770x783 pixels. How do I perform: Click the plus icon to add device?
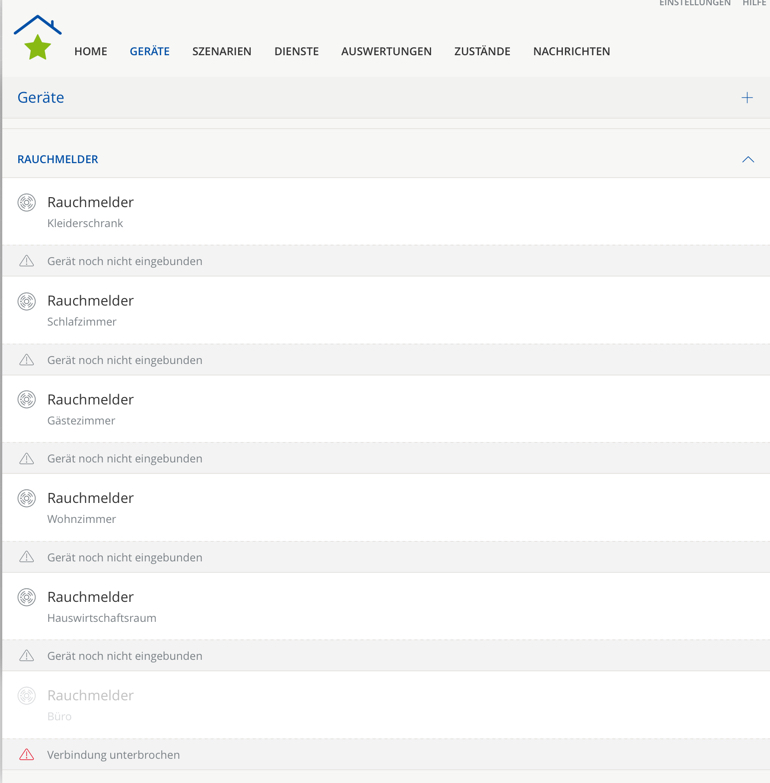pos(747,98)
